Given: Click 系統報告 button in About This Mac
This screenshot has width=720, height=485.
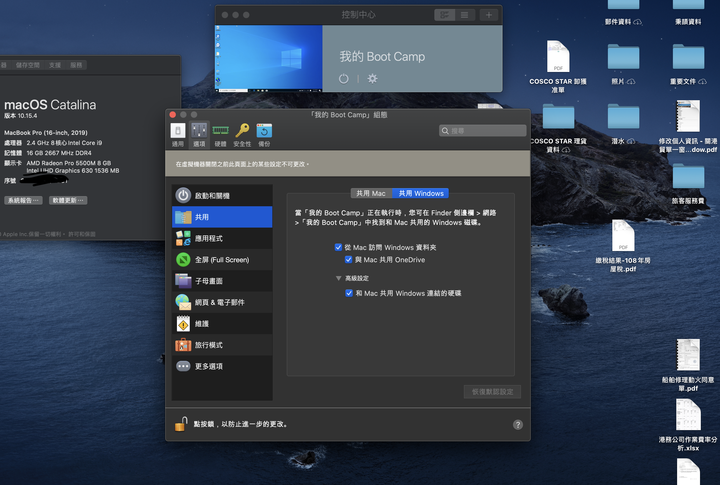Looking at the screenshot, I should click(23, 200).
